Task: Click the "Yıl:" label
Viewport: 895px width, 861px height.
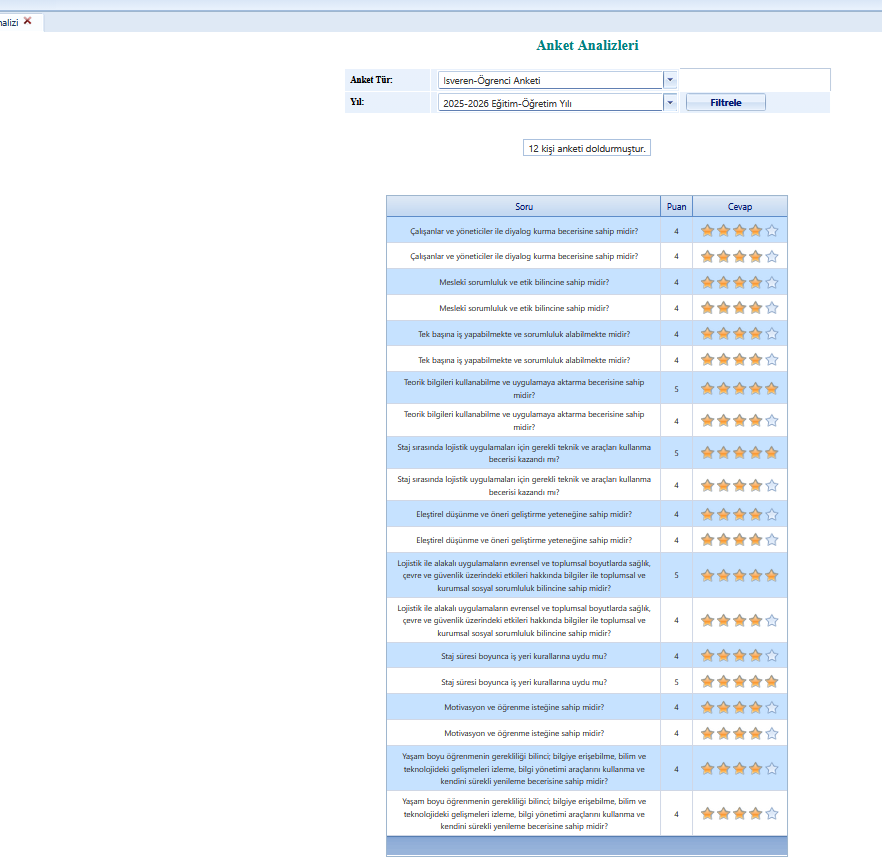Action: pos(357,102)
